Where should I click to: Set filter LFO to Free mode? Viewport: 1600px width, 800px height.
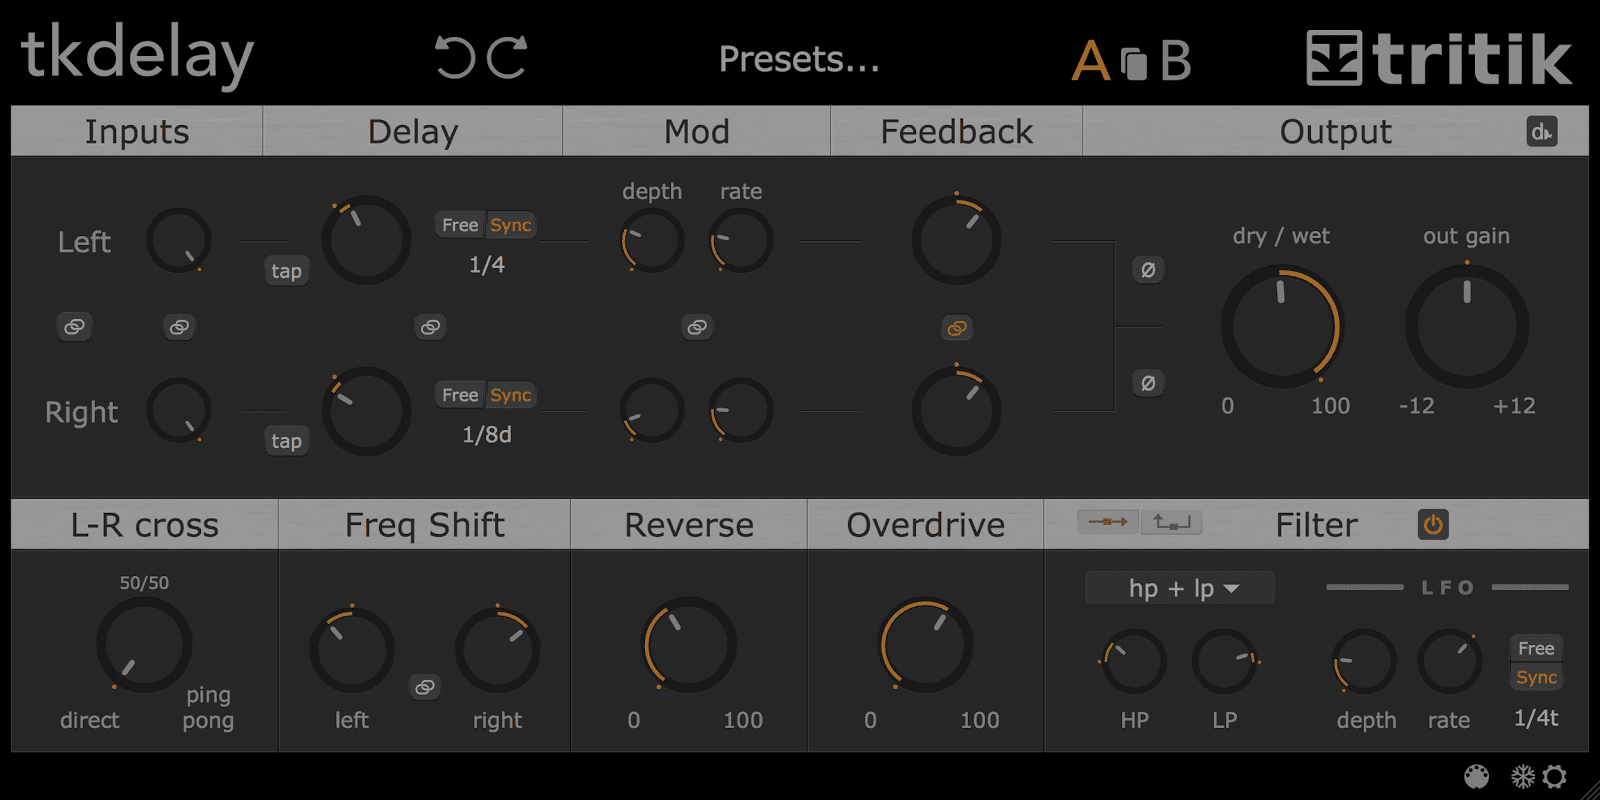point(1536,648)
